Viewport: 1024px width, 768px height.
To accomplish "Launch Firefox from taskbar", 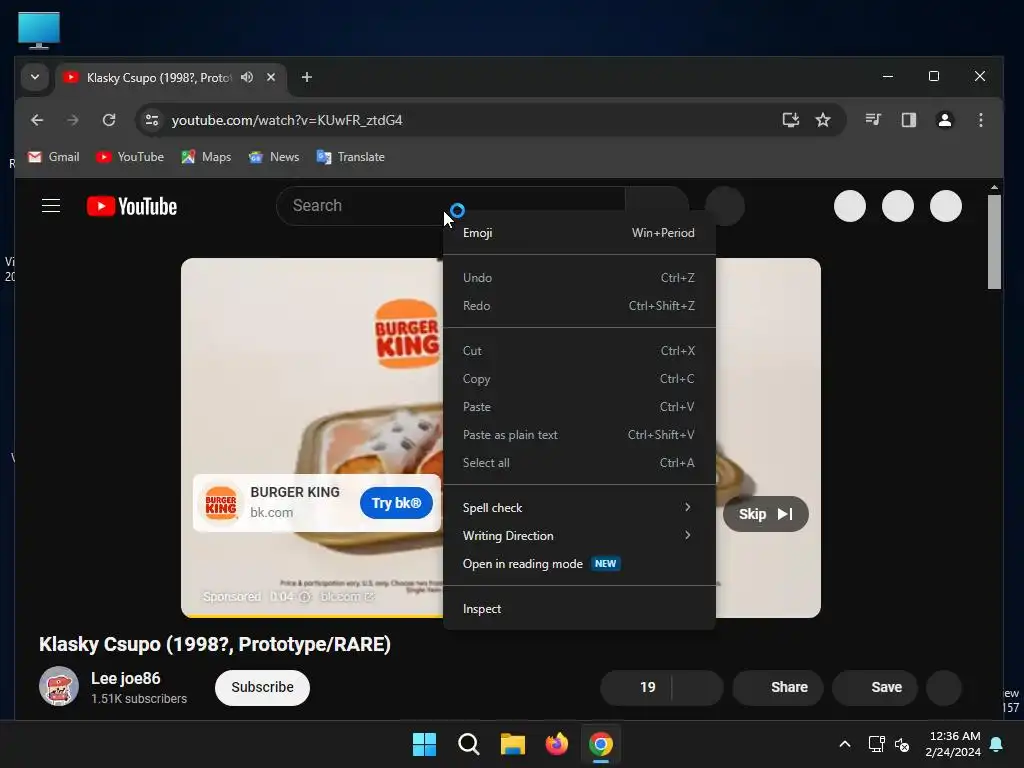I will 557,744.
